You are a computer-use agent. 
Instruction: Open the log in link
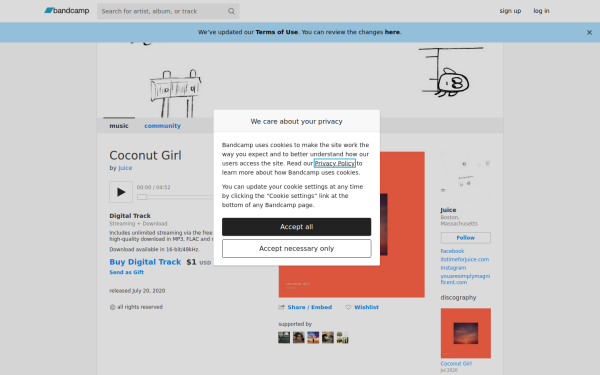[541, 11]
